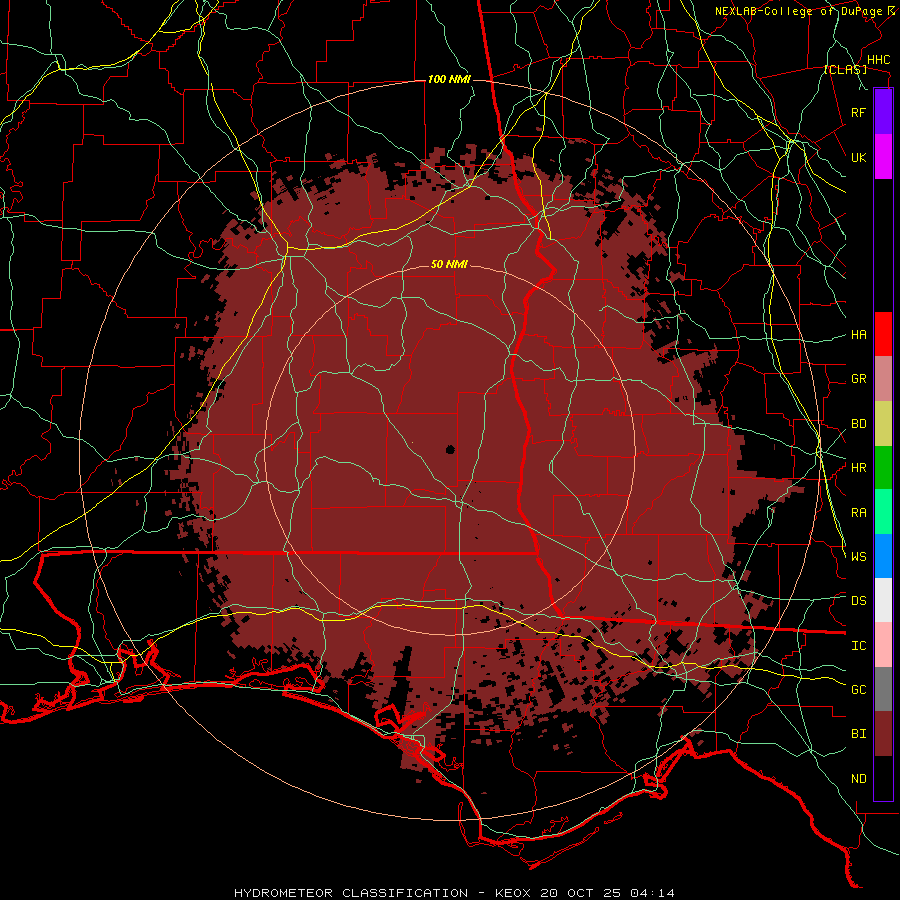Click the HA red legend swatch

[x=883, y=334]
